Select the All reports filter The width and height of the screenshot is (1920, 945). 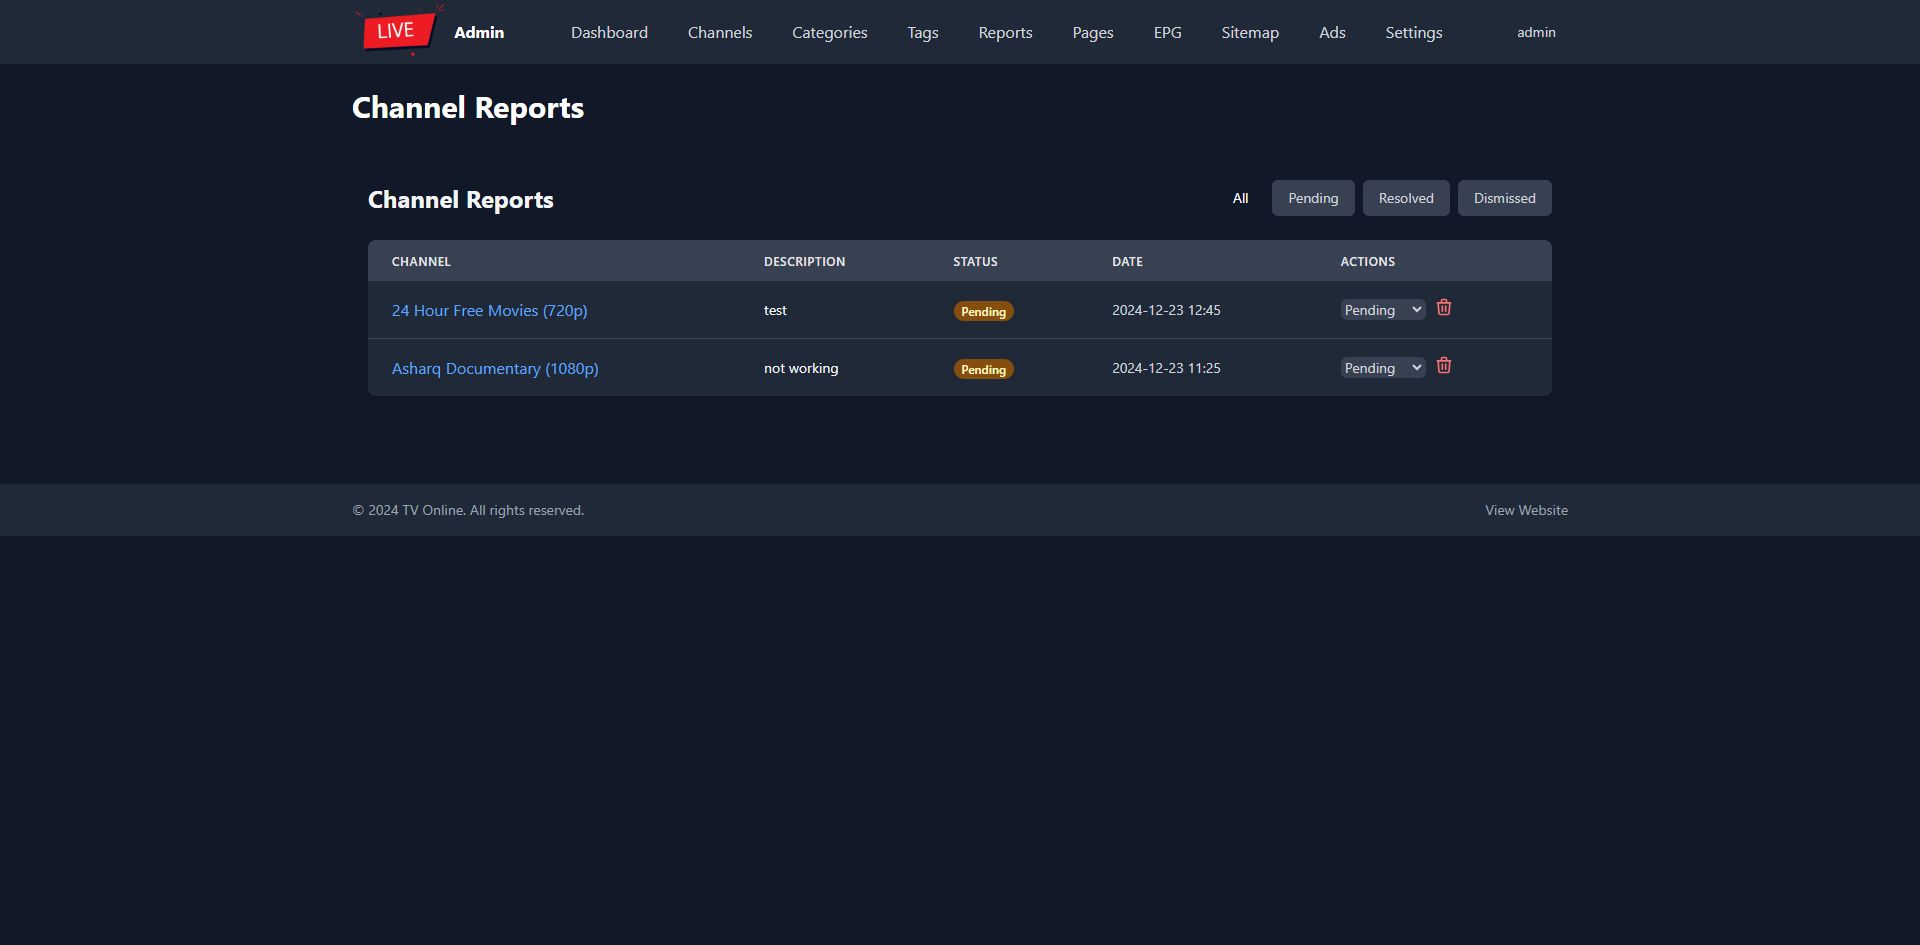click(x=1240, y=198)
